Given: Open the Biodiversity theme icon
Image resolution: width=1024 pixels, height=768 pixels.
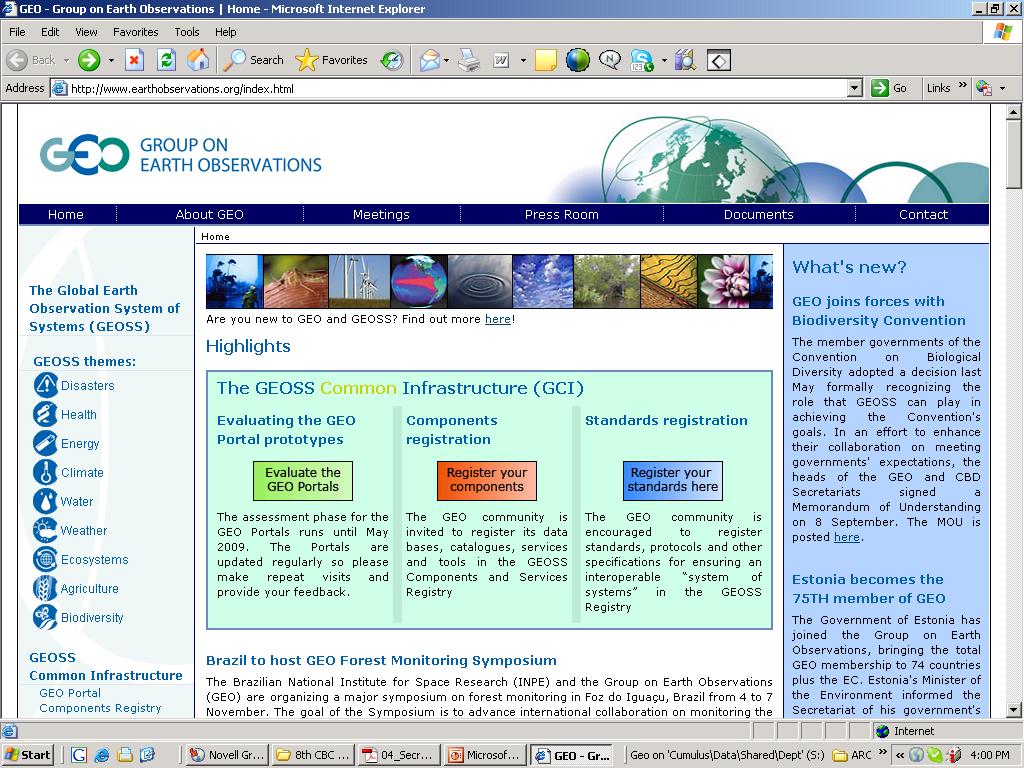Looking at the screenshot, I should (x=46, y=618).
